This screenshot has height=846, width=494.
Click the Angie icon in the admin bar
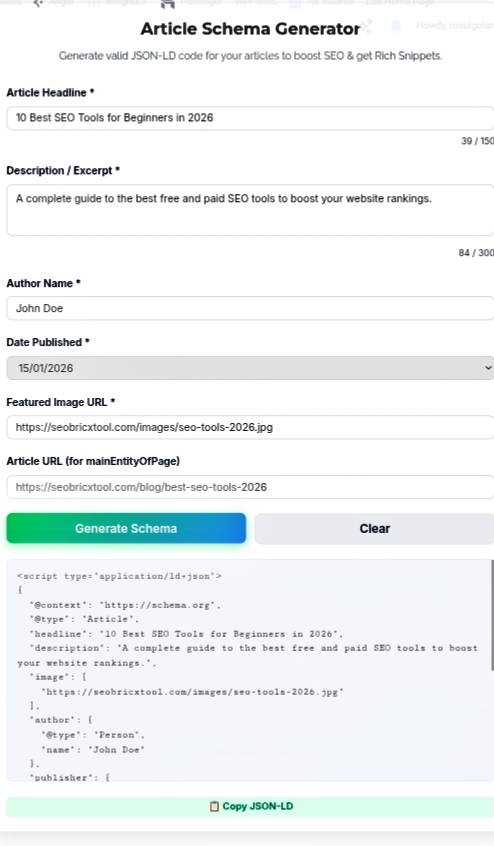(x=38, y=3)
